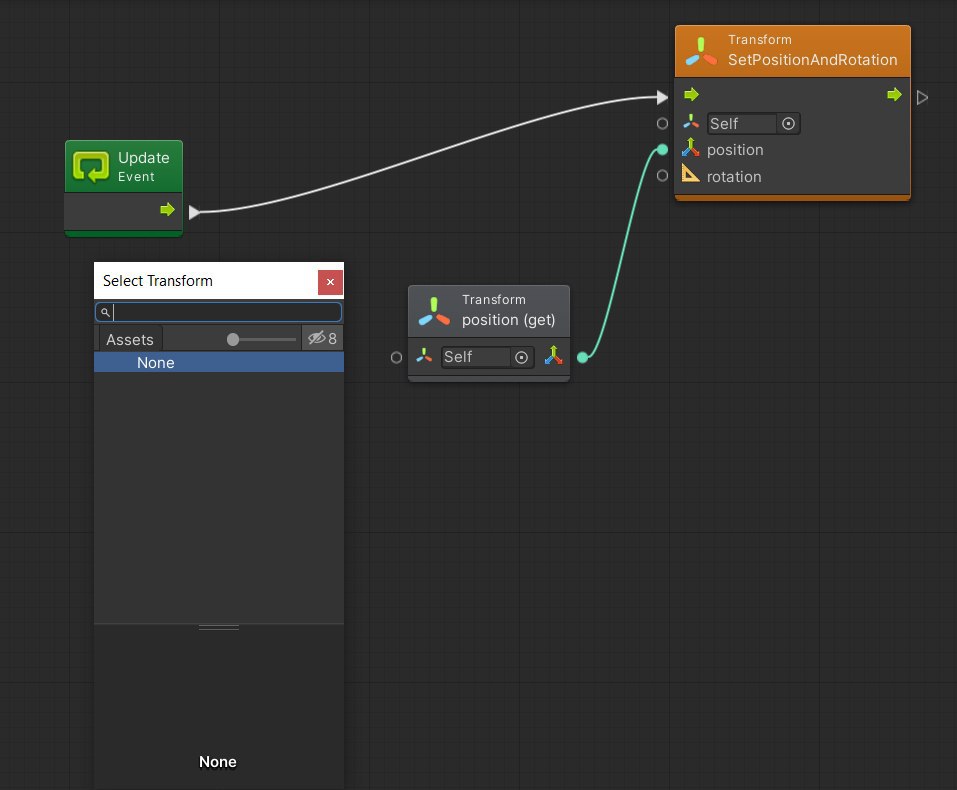
Task: Select None in the Select Transform list
Action: (218, 363)
